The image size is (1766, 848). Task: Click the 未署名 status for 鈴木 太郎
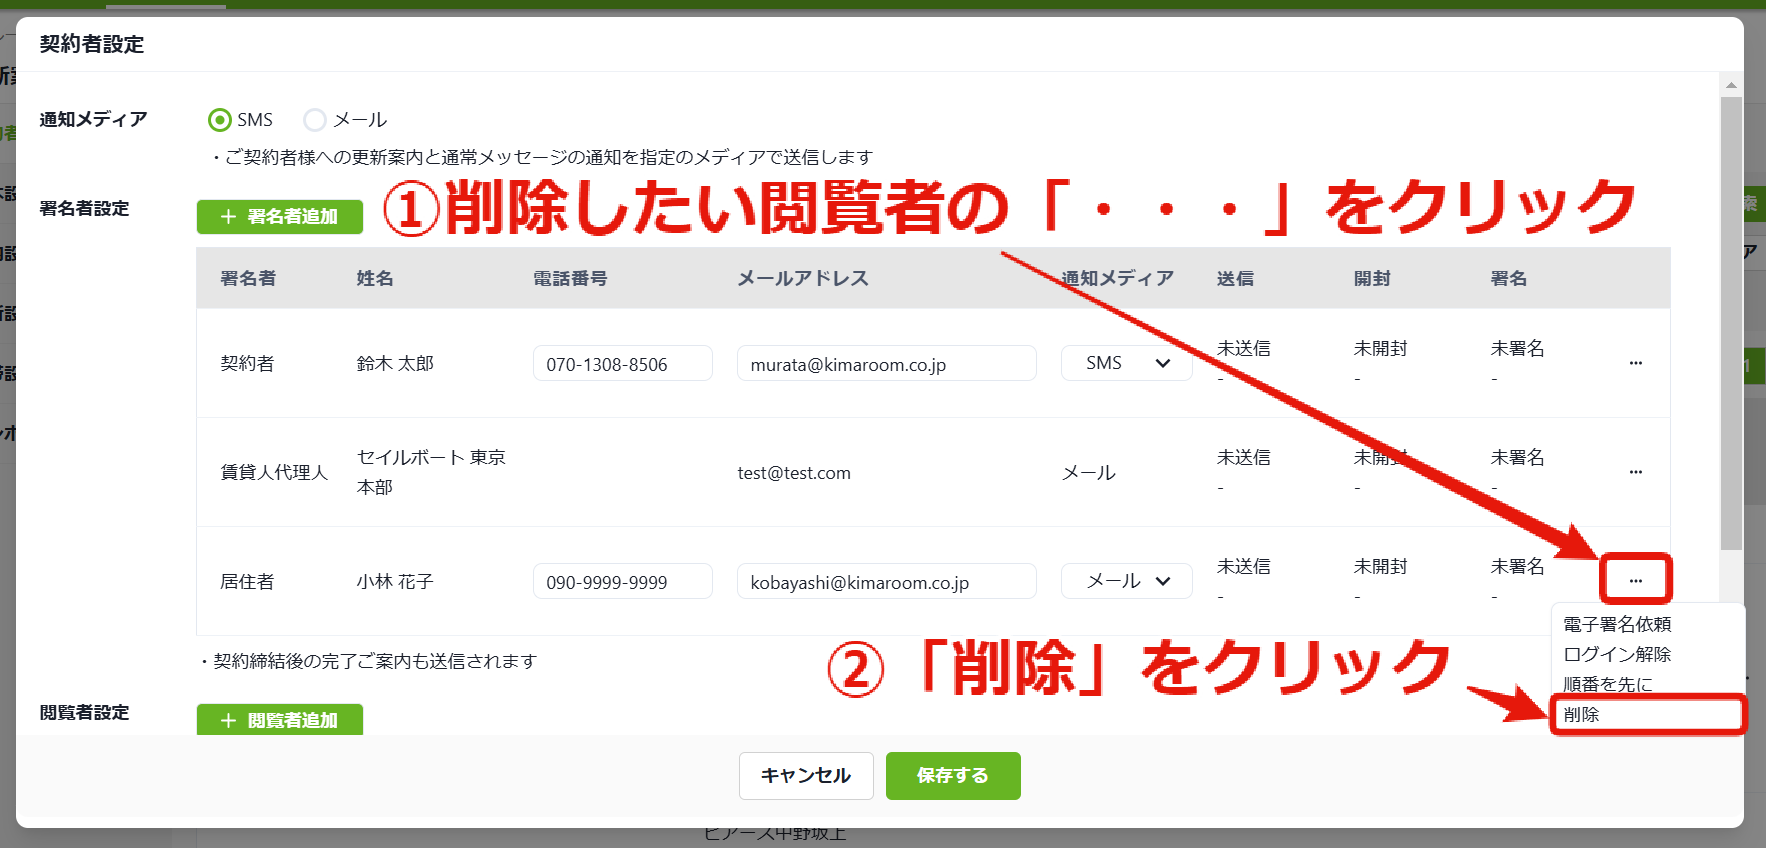coord(1517,348)
